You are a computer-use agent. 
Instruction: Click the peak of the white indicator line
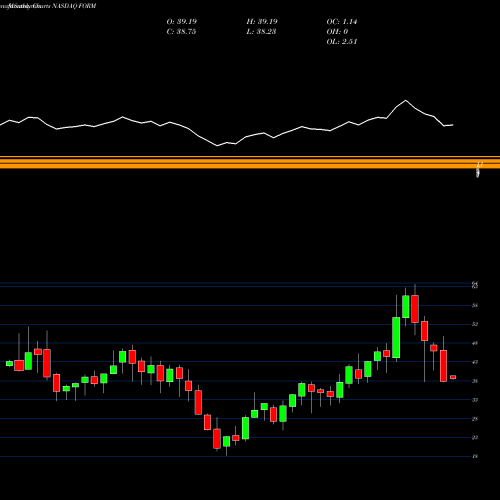(x=406, y=100)
